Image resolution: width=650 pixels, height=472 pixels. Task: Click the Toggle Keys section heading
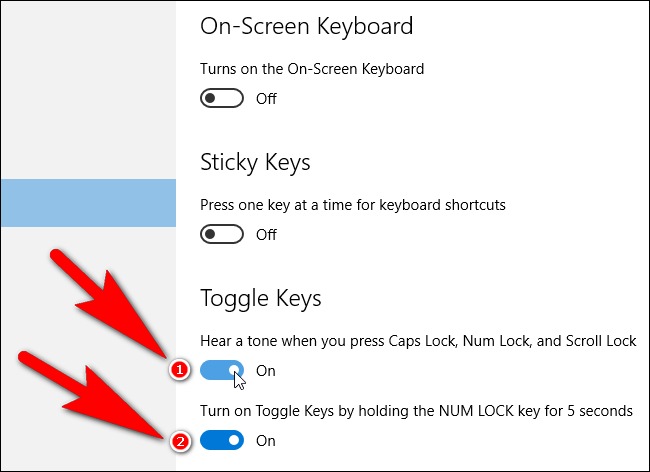[x=262, y=298]
